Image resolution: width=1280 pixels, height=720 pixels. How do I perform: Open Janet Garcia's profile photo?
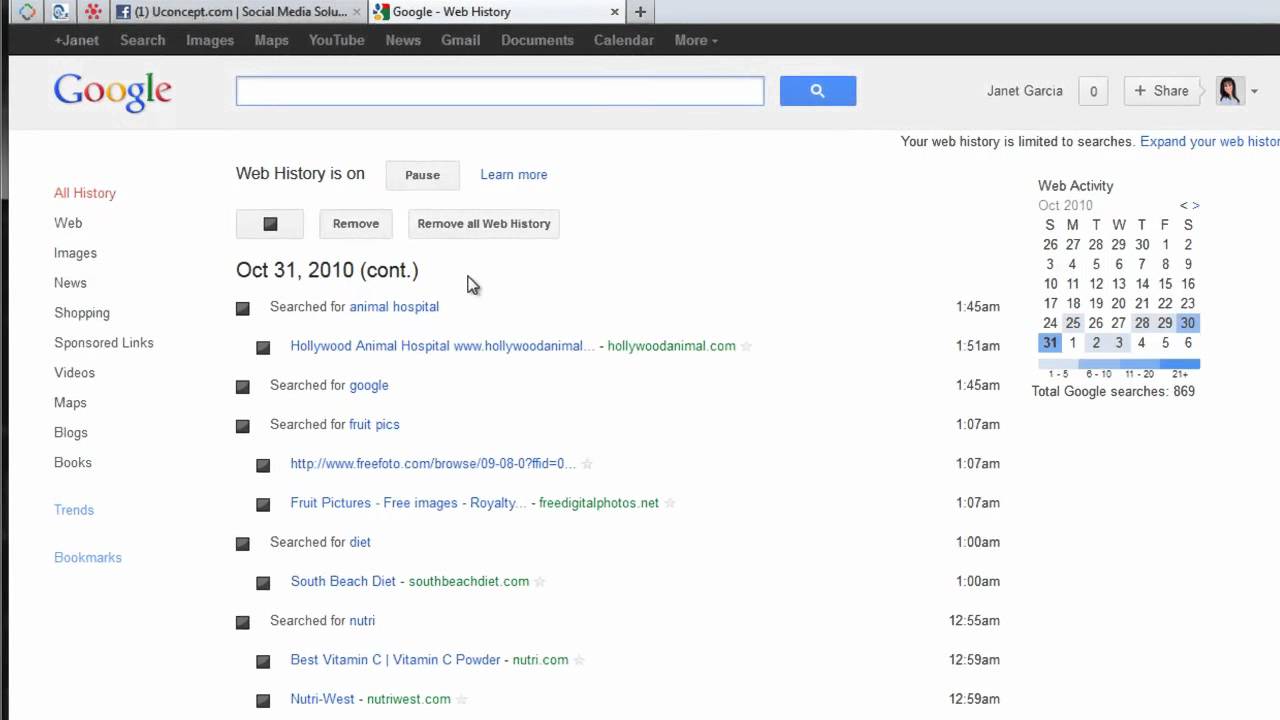[x=1229, y=91]
